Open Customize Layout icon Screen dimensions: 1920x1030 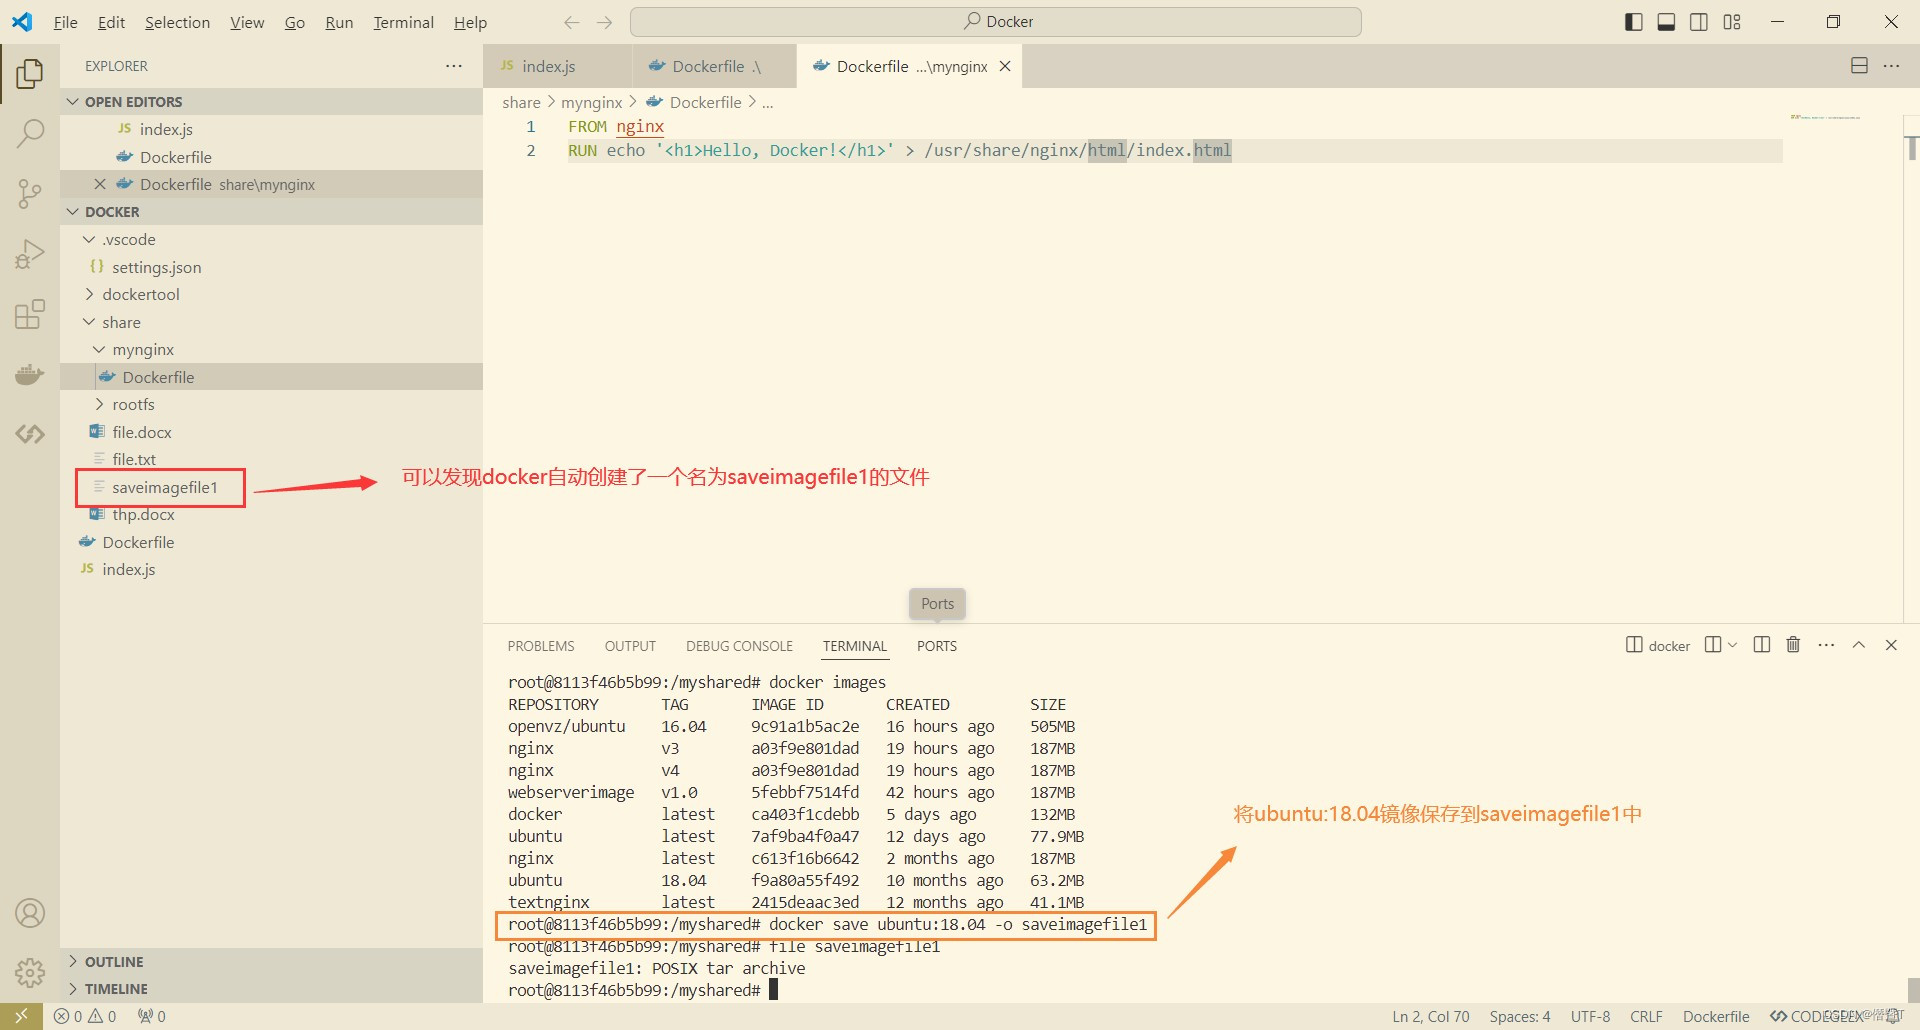(1732, 22)
